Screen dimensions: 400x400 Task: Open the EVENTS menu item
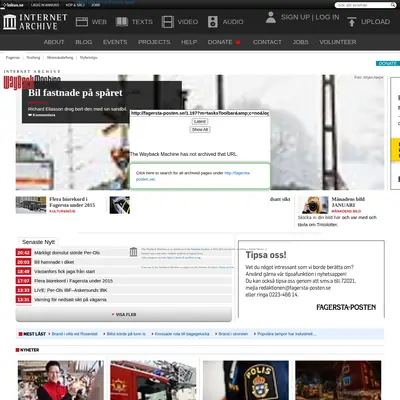coord(115,42)
